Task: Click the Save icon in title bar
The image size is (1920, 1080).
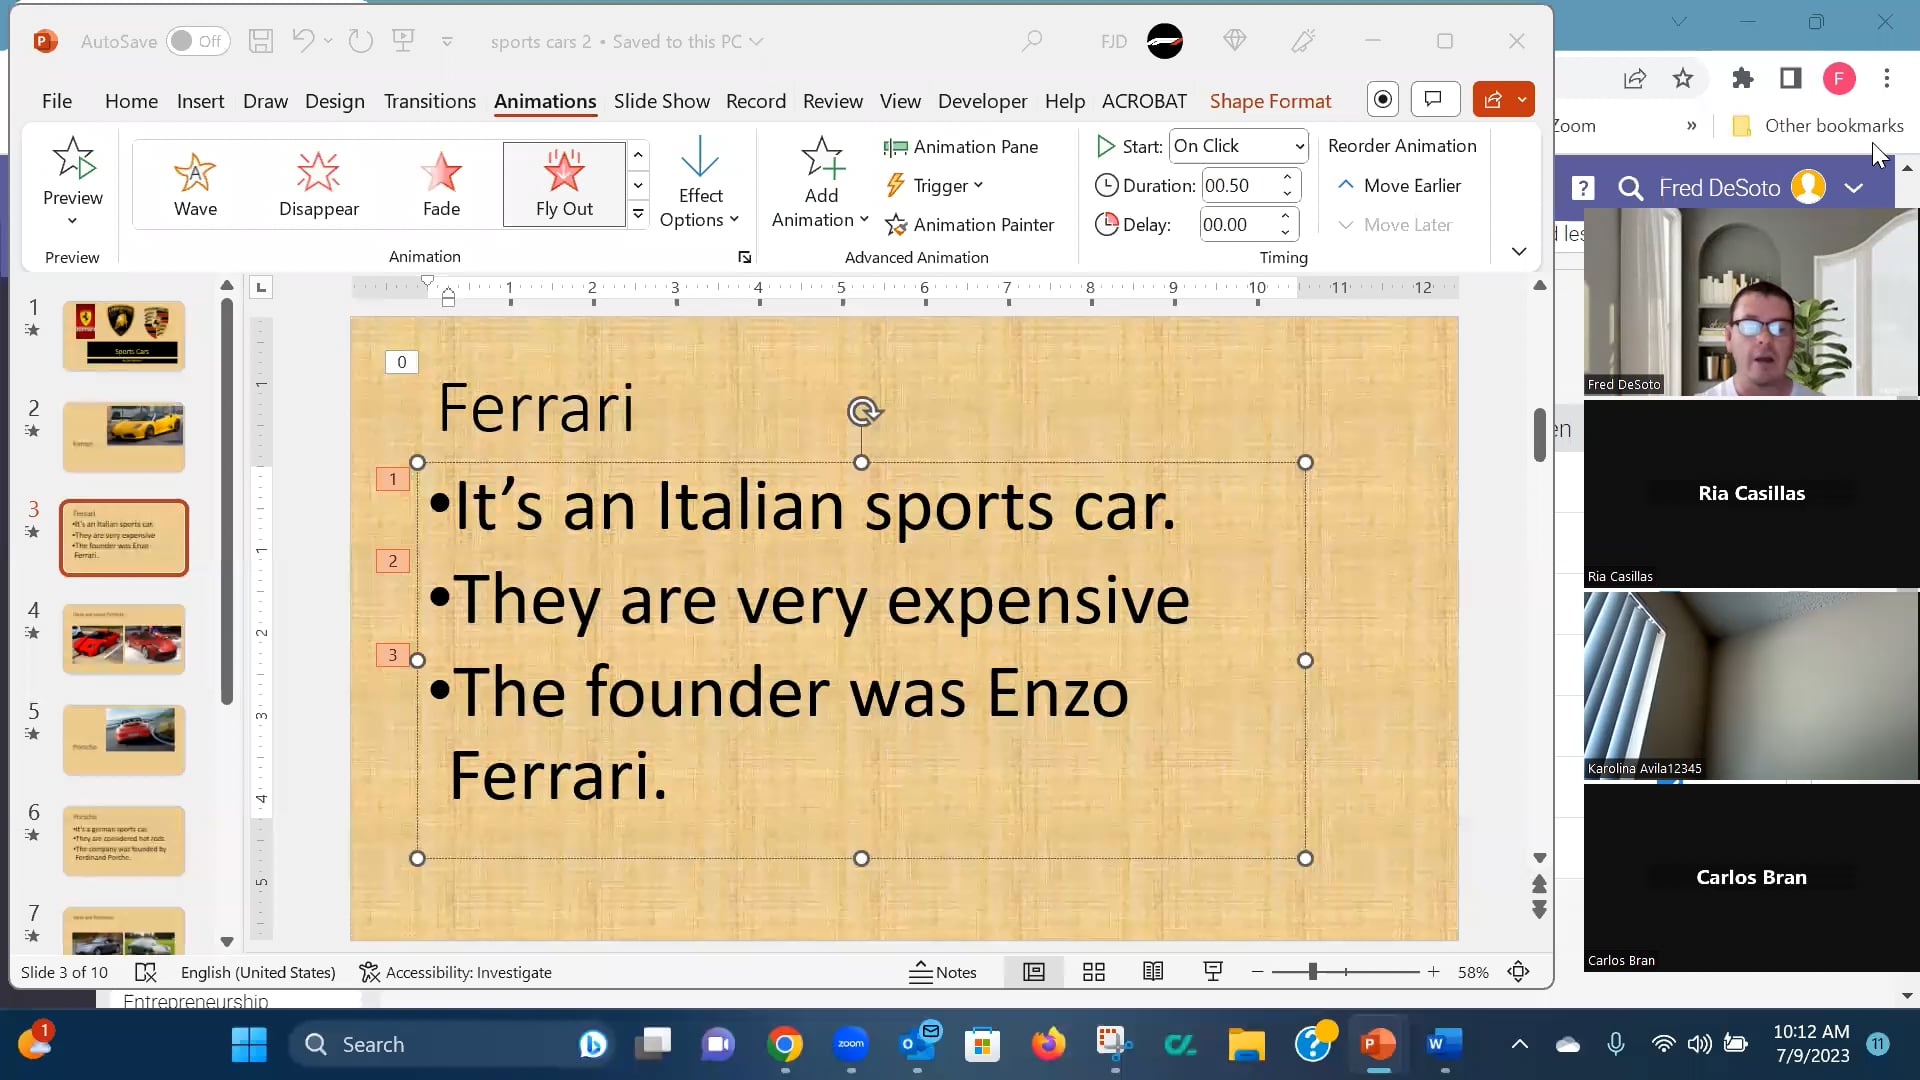Action: click(261, 41)
